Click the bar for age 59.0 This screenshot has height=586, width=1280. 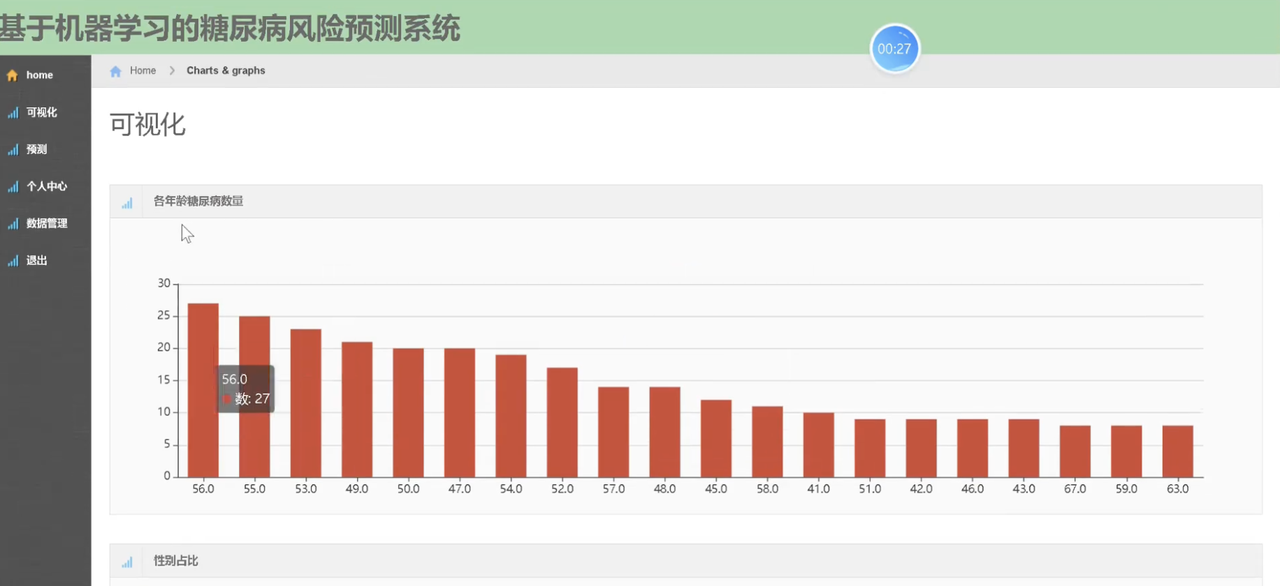click(x=1126, y=451)
